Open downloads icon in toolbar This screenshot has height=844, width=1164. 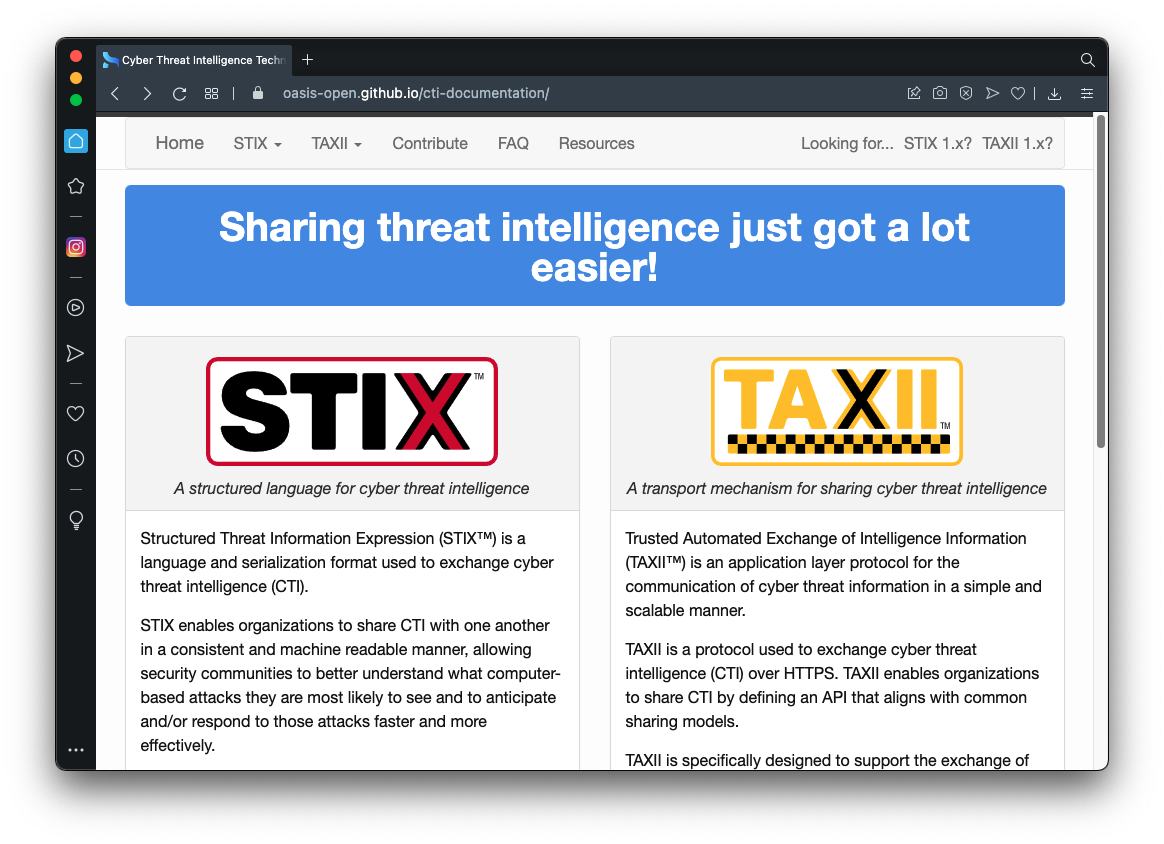pyautogui.click(x=1054, y=94)
